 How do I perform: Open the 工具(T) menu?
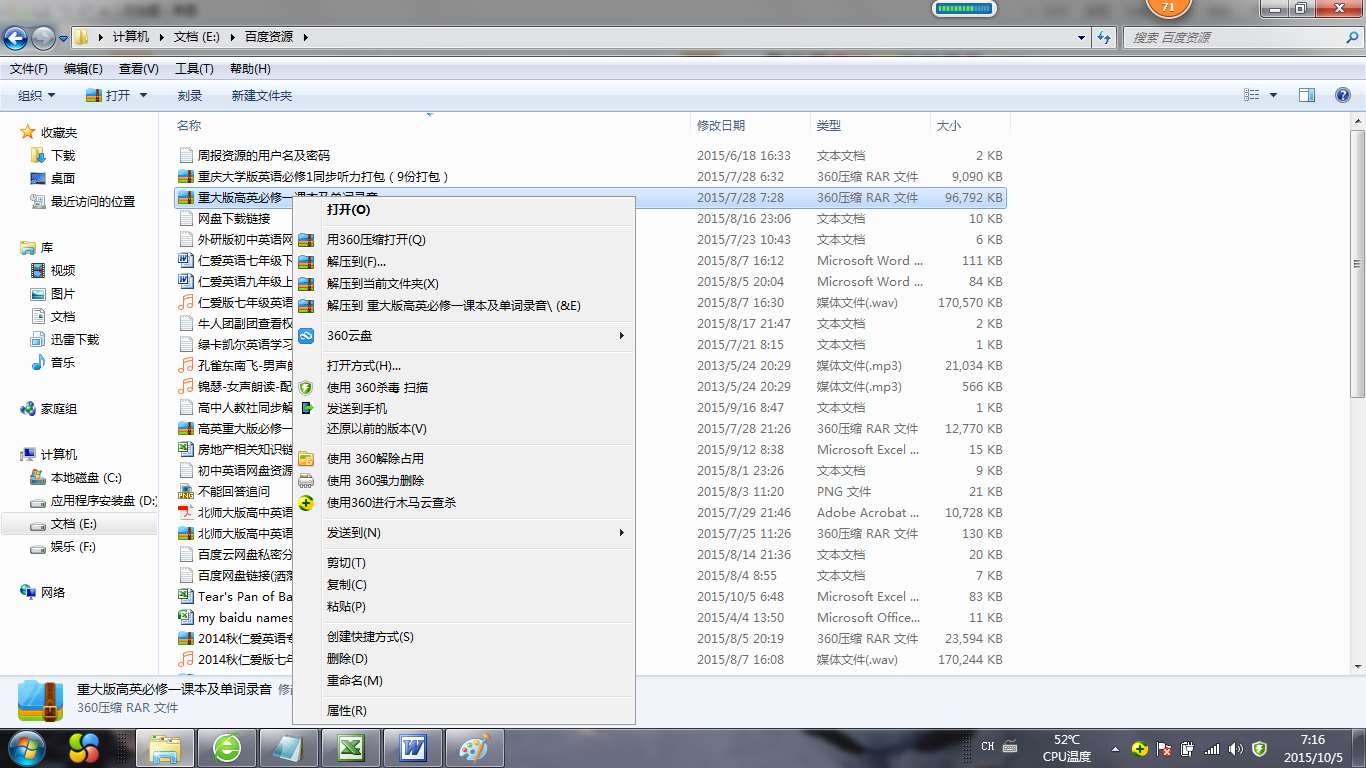coord(194,69)
